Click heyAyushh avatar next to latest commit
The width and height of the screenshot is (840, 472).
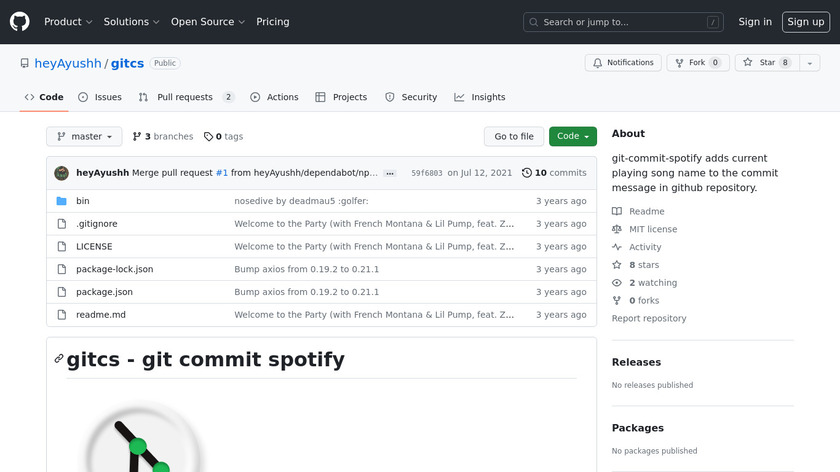coord(61,173)
